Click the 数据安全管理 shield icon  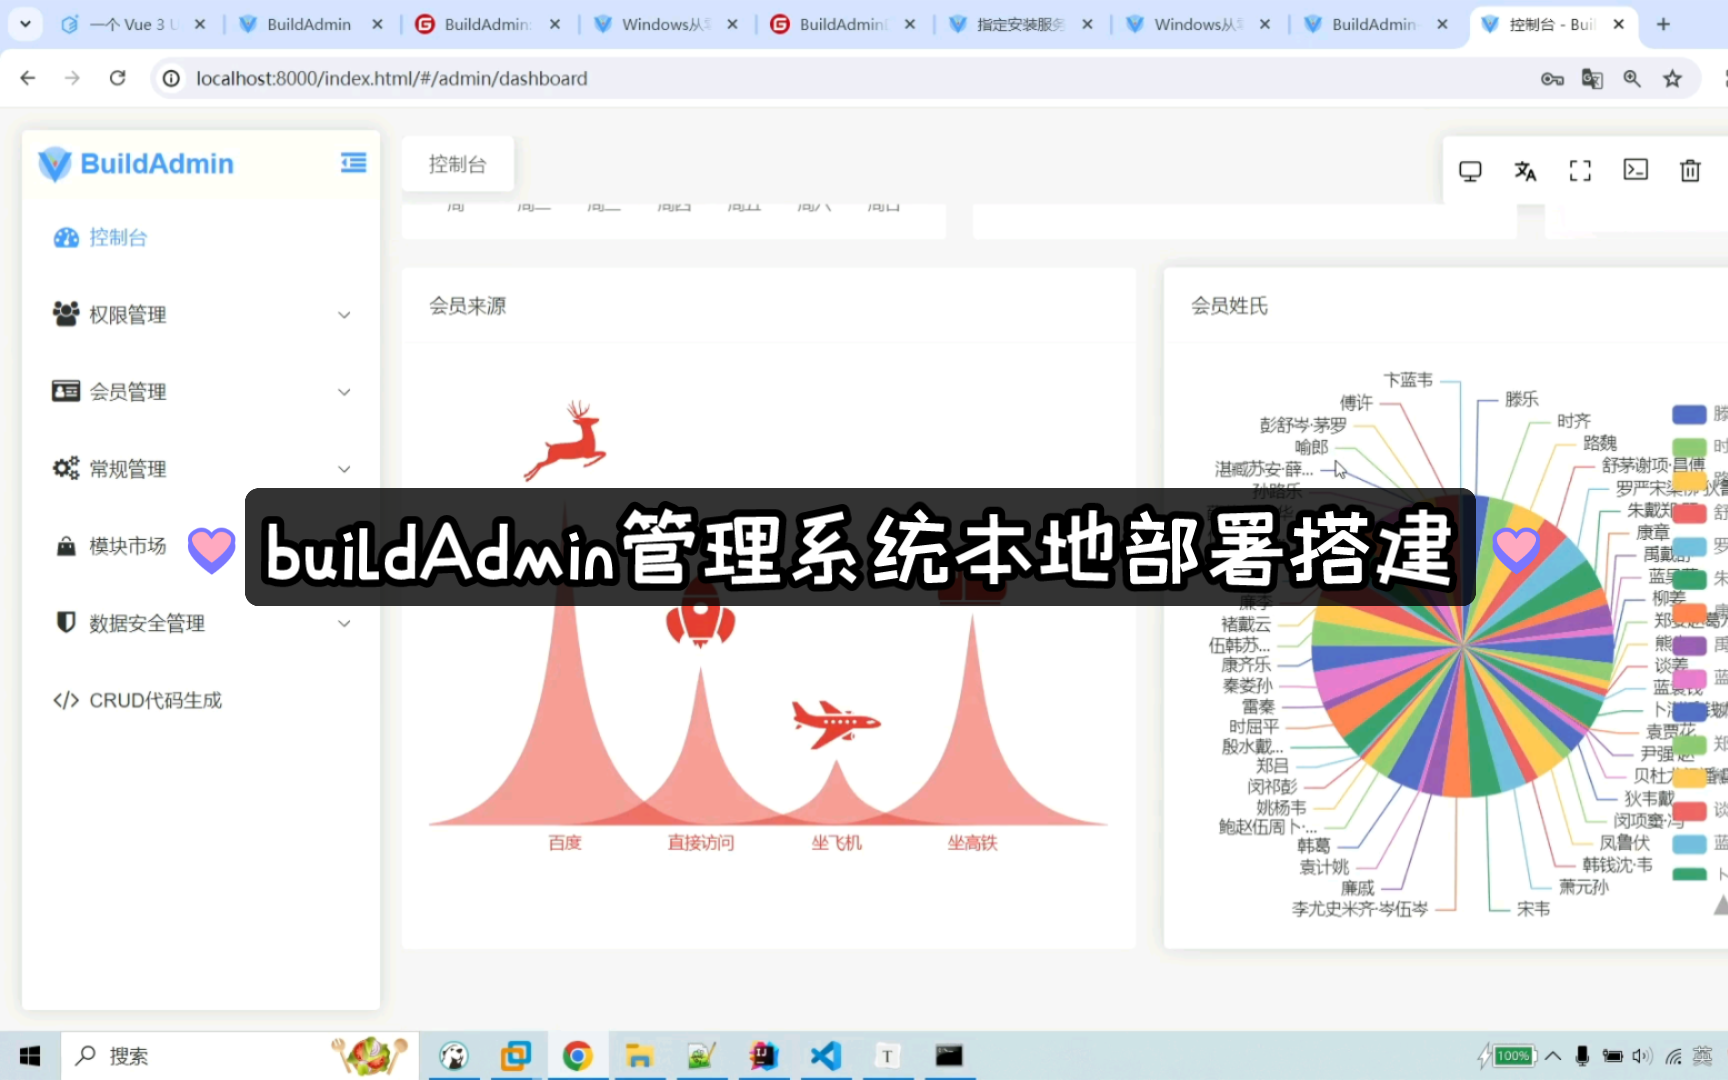[x=66, y=622]
